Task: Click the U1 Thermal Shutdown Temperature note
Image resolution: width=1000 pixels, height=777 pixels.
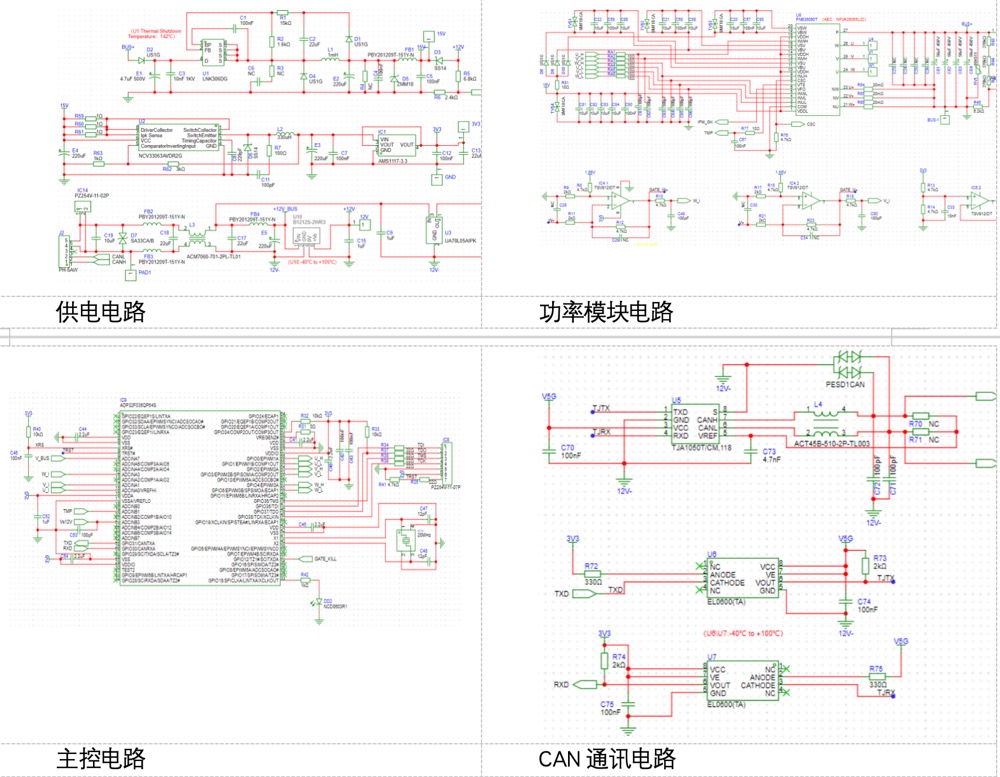Action: [x=157, y=34]
